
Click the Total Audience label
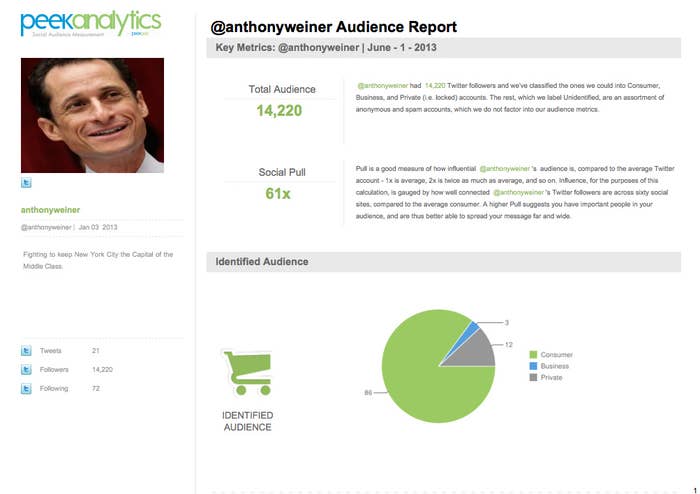point(282,89)
